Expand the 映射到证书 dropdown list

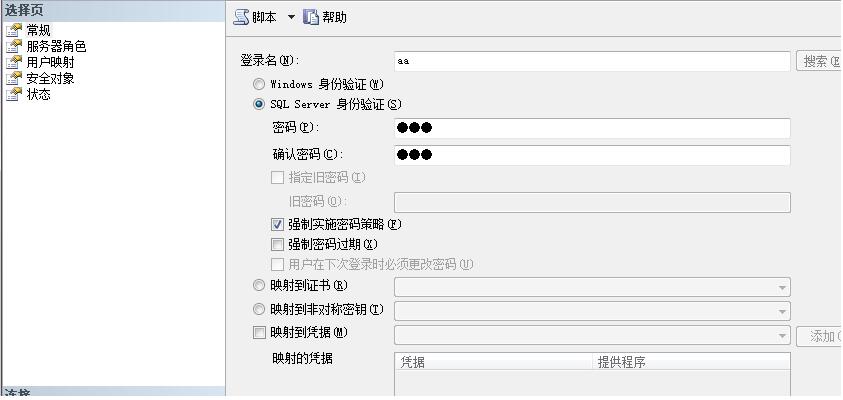[781, 288]
